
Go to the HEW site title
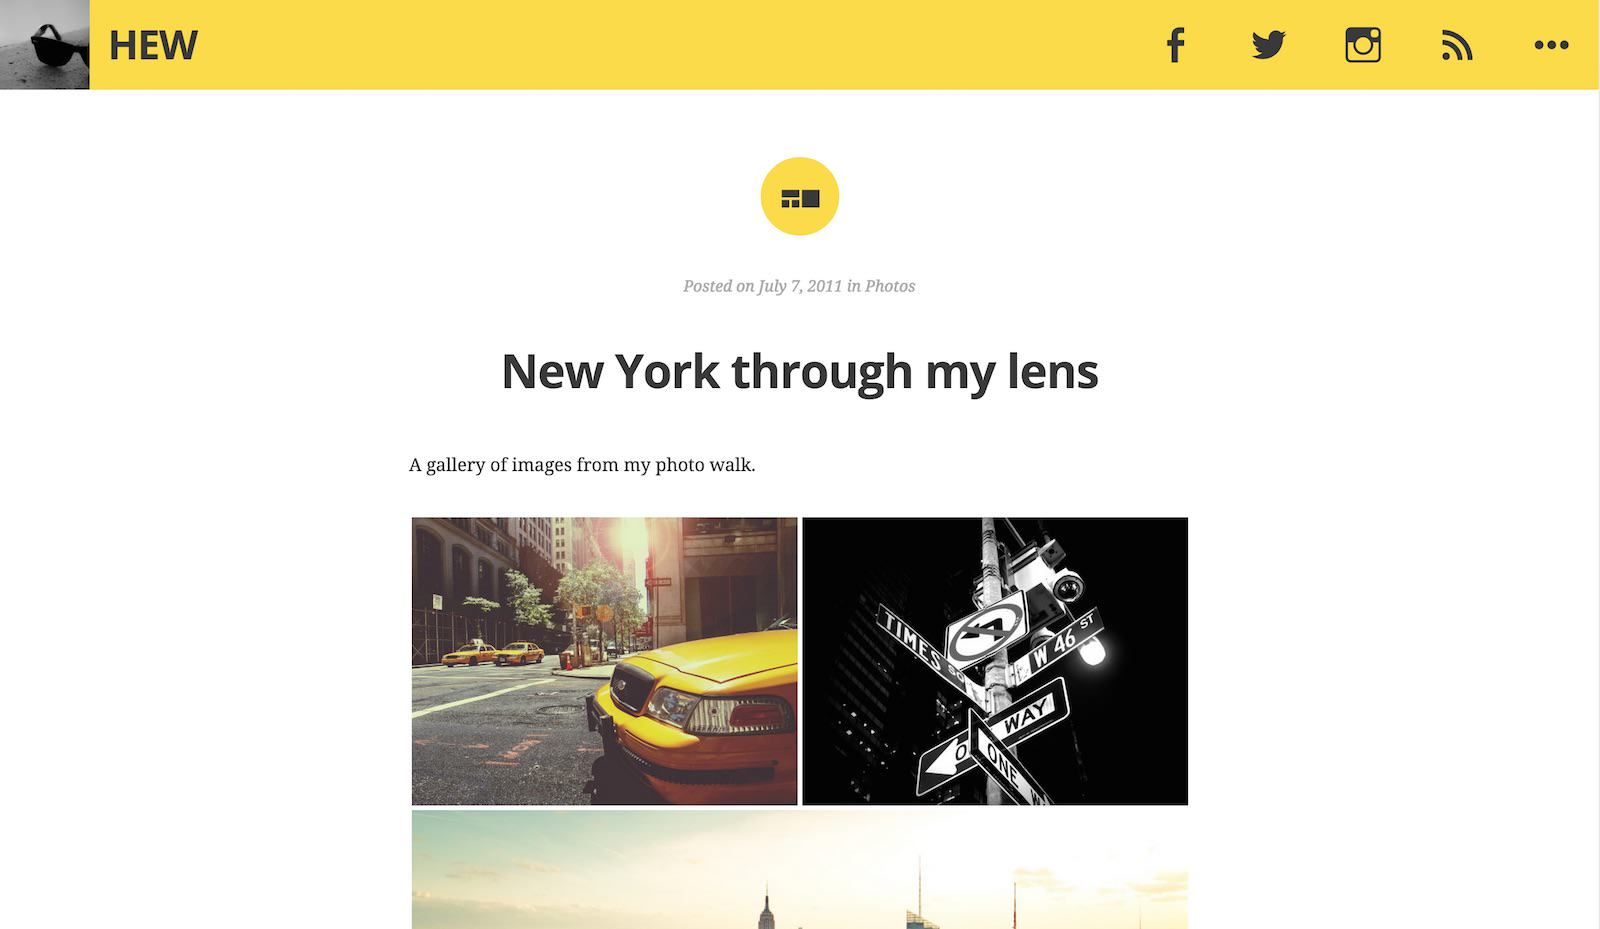(x=153, y=45)
